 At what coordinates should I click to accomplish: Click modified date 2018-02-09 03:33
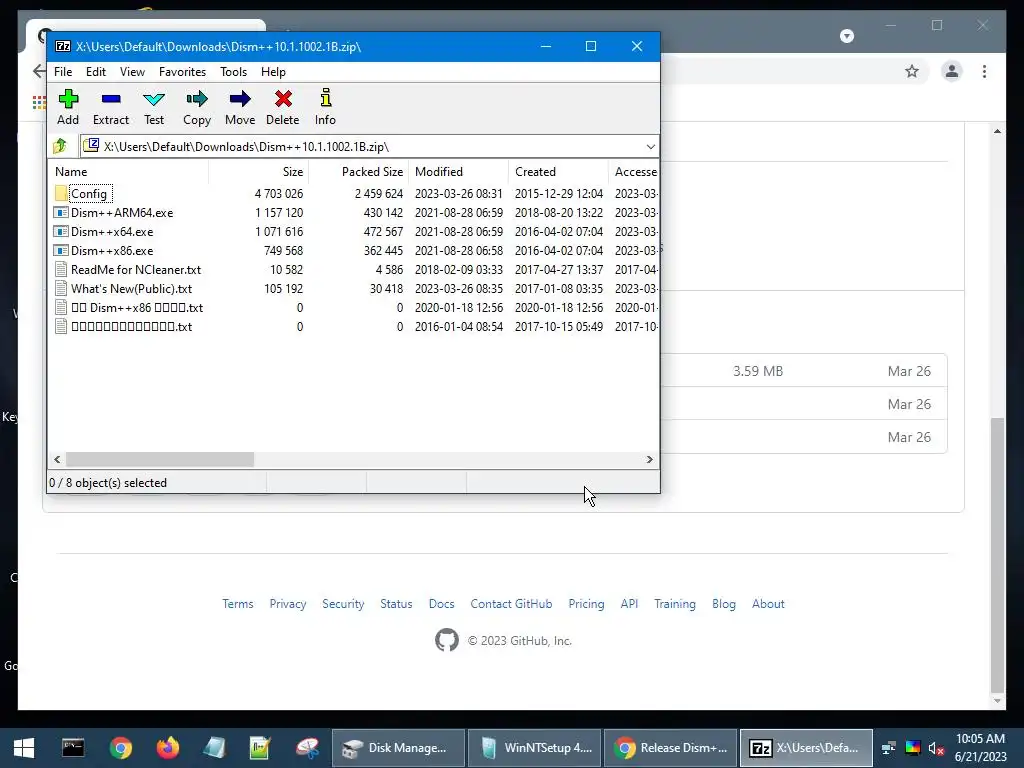tap(458, 270)
